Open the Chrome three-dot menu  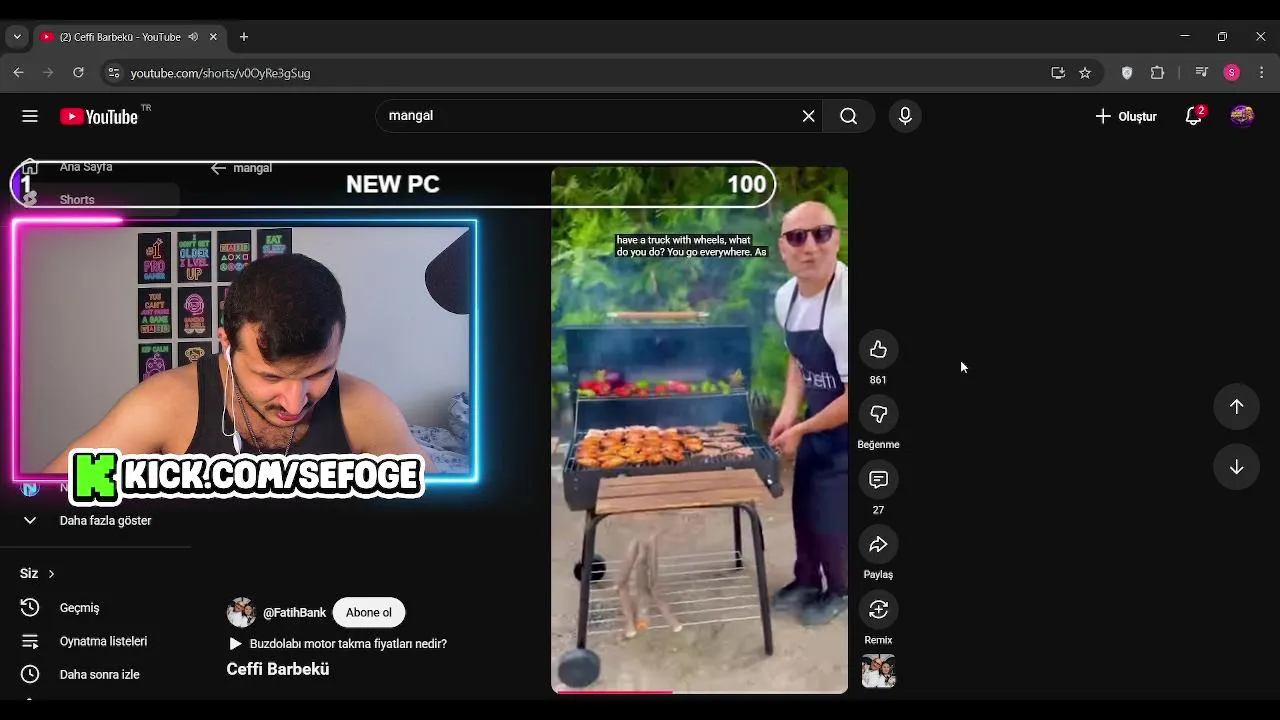tap(1261, 73)
